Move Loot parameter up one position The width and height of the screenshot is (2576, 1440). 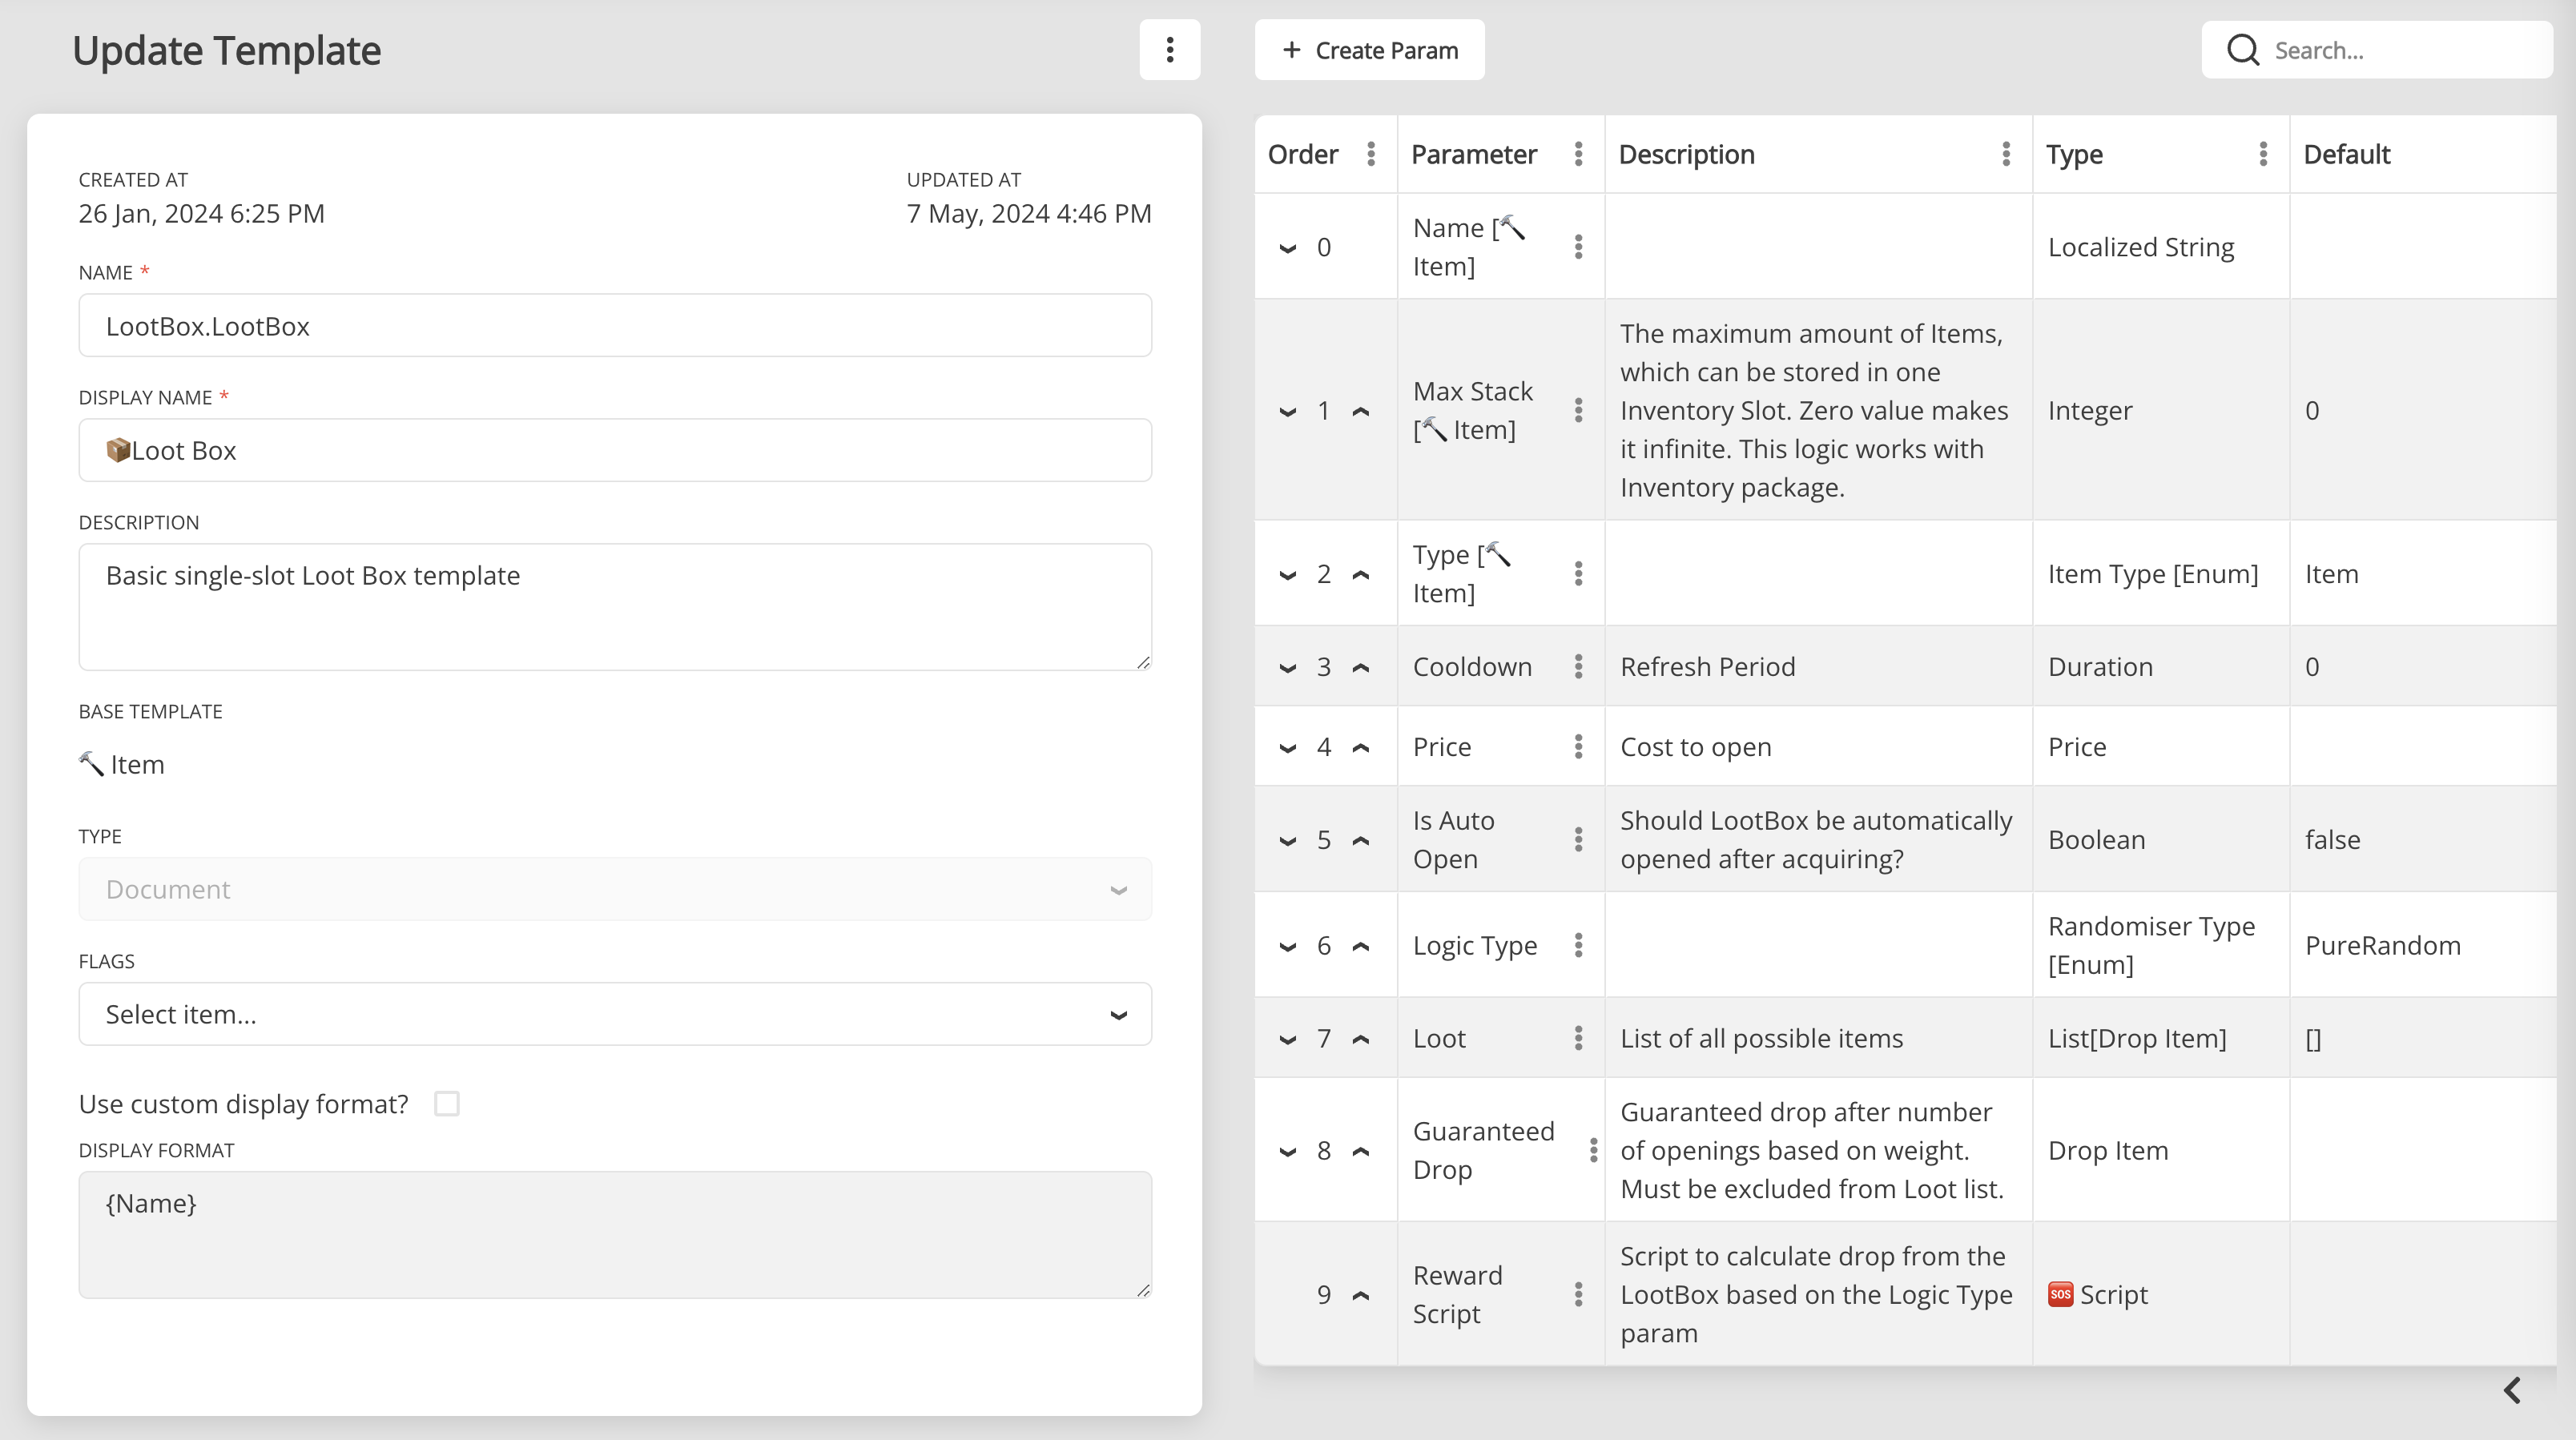coord(1360,1039)
